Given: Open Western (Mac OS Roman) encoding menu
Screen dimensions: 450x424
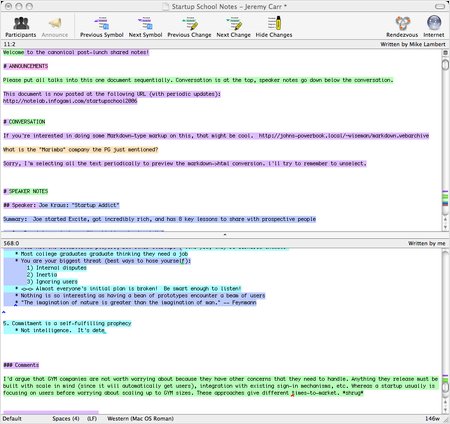Looking at the screenshot, I should [140, 419].
